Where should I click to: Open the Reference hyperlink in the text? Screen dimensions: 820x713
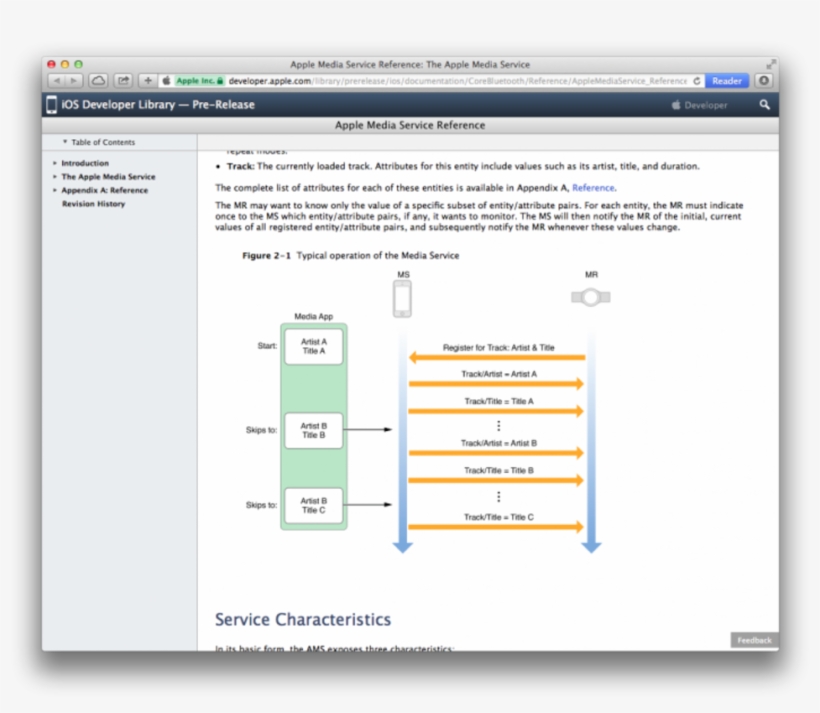click(x=594, y=187)
